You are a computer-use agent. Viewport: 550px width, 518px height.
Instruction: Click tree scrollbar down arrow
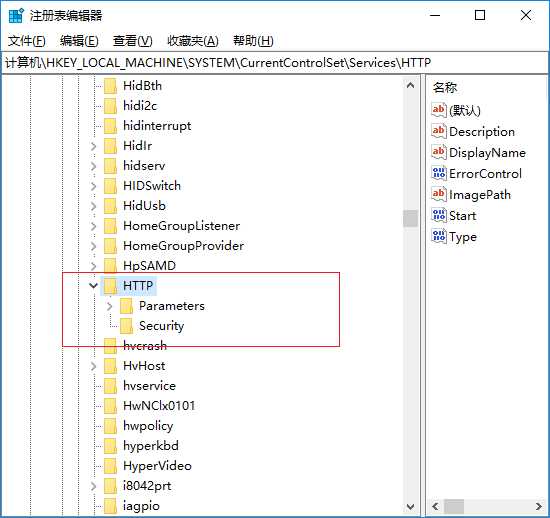(410, 506)
